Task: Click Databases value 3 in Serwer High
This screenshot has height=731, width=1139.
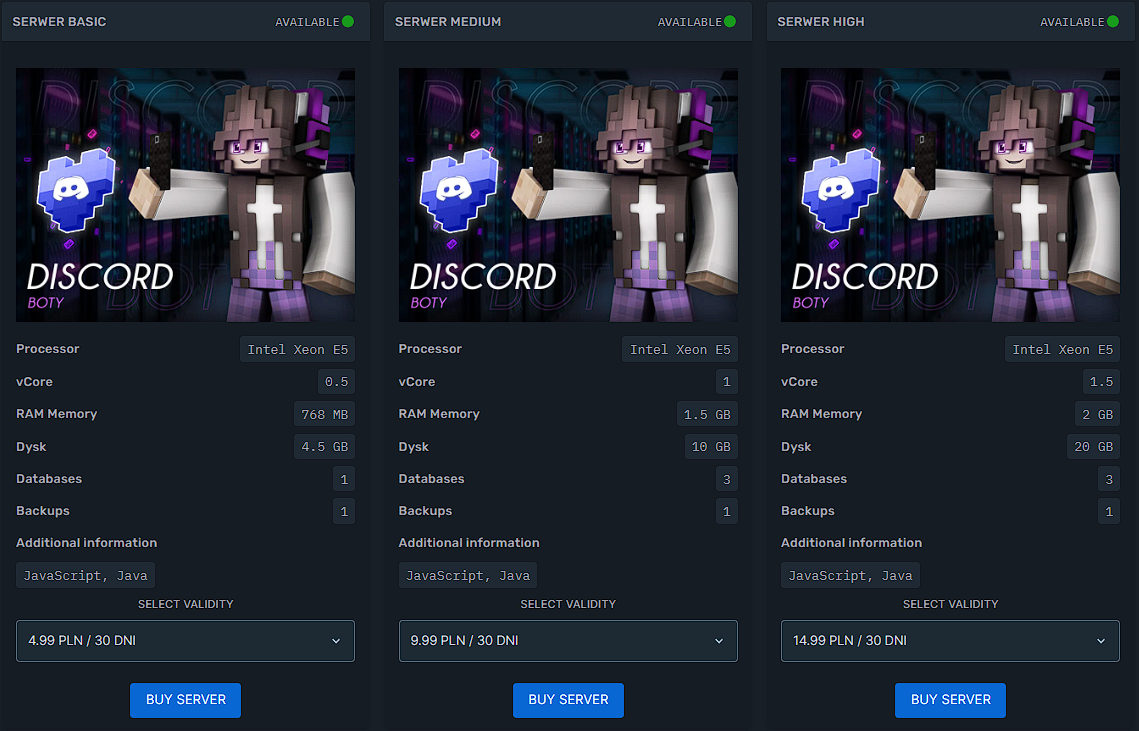Action: point(1108,479)
